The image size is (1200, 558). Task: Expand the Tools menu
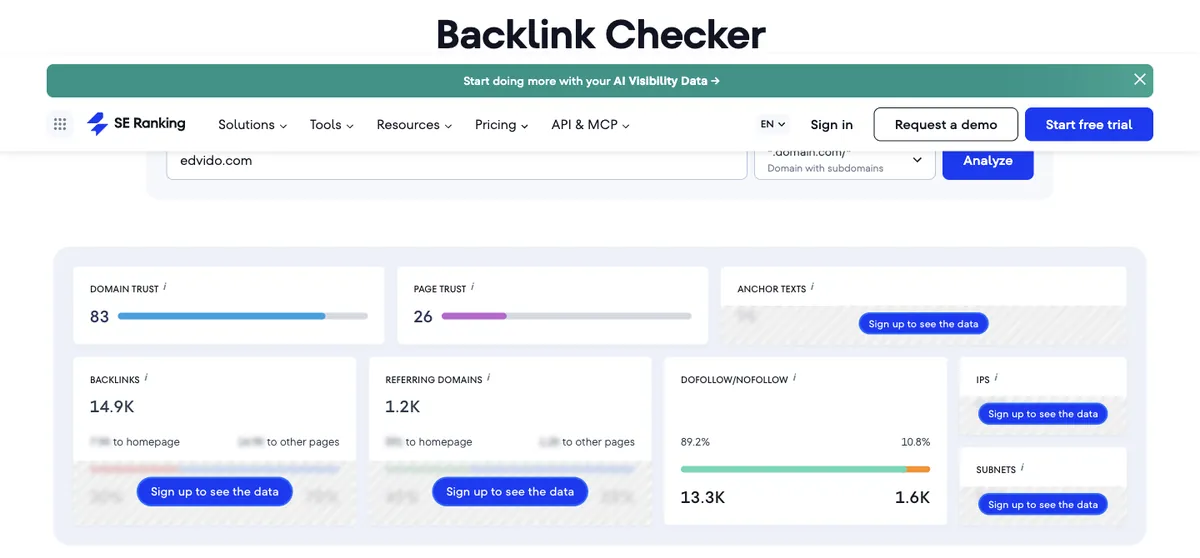pos(332,125)
